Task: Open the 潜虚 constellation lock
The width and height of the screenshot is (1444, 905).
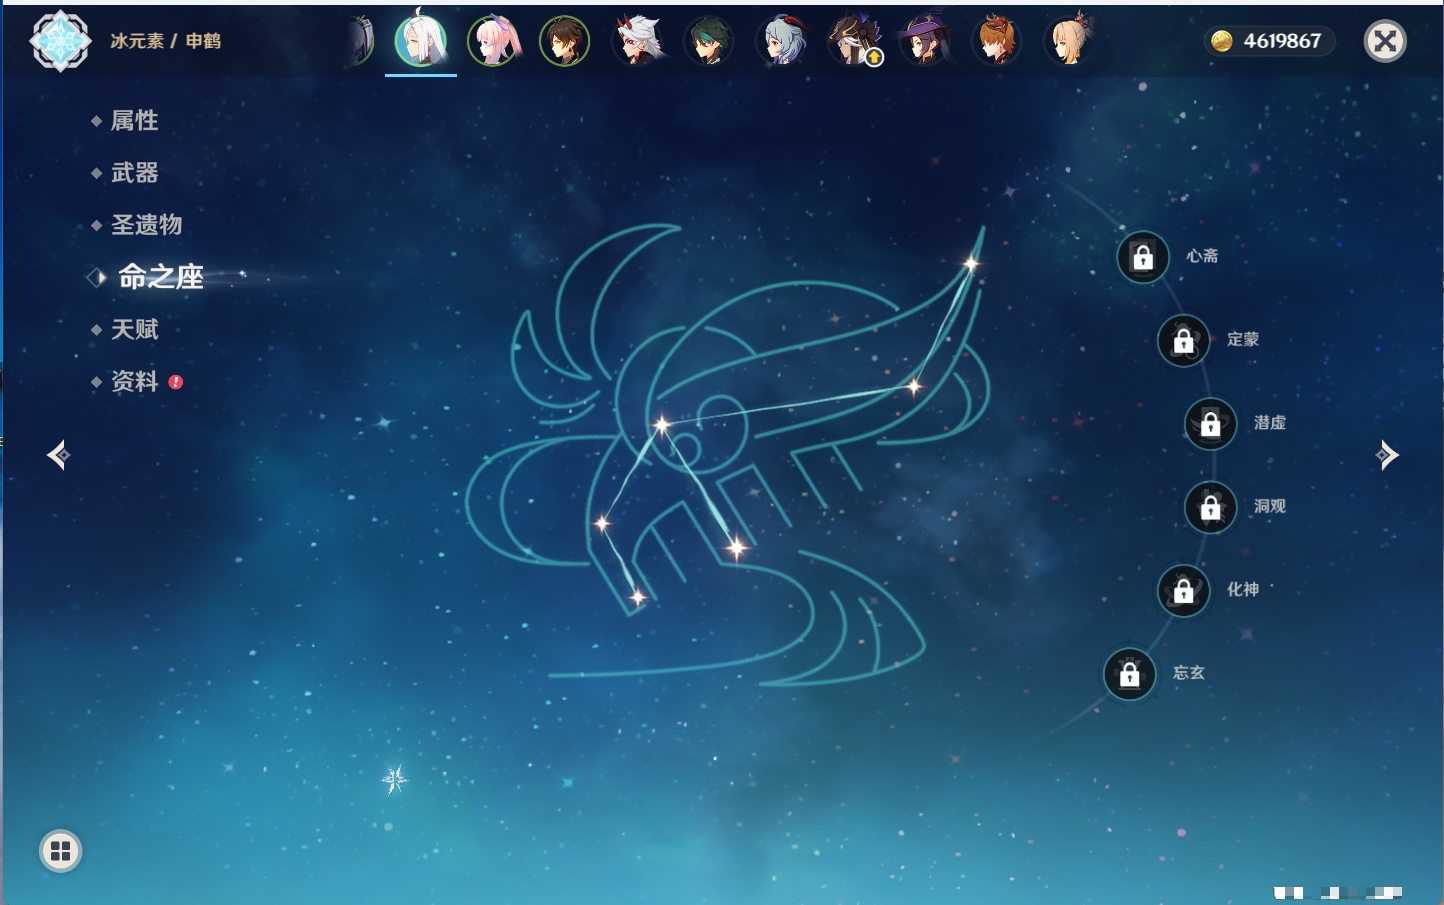Action: [1211, 423]
